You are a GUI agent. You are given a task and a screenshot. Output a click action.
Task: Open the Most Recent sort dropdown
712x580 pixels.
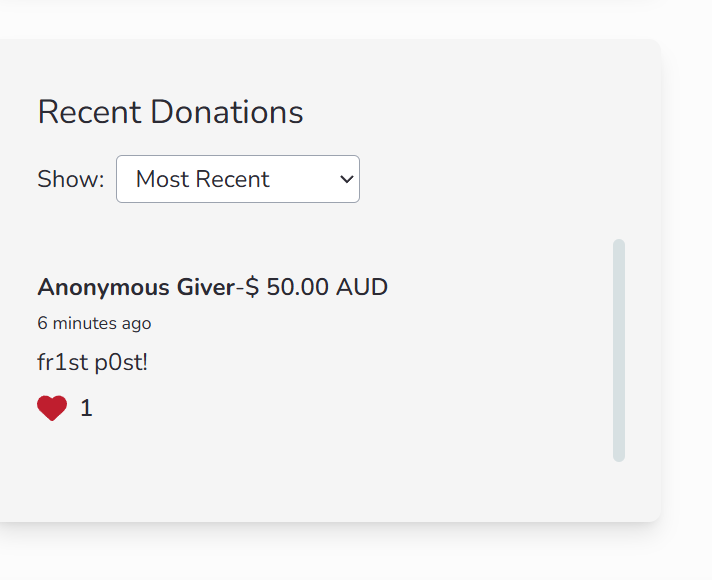click(x=238, y=179)
